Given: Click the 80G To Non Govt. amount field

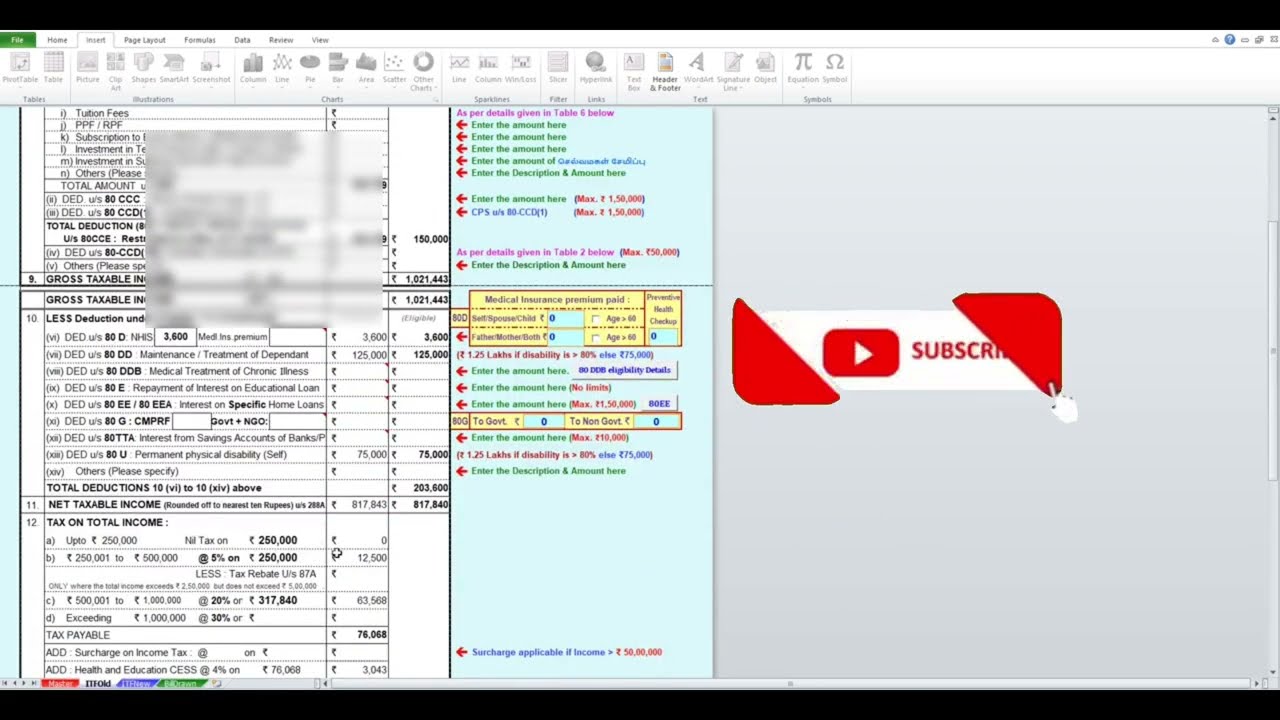Looking at the screenshot, I should (x=656, y=422).
